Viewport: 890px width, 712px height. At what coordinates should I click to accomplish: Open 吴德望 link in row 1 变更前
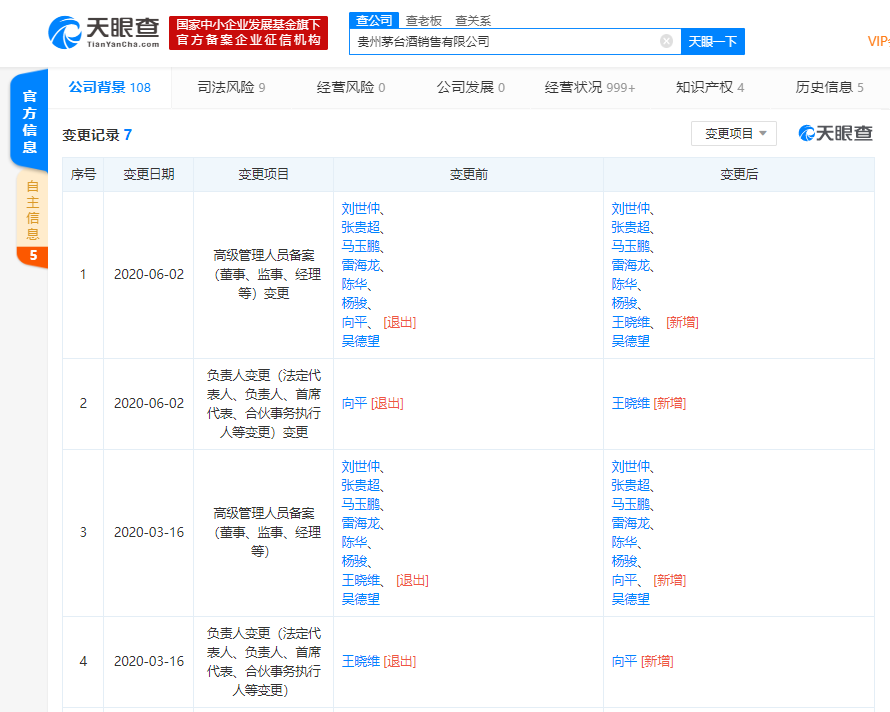click(x=360, y=341)
